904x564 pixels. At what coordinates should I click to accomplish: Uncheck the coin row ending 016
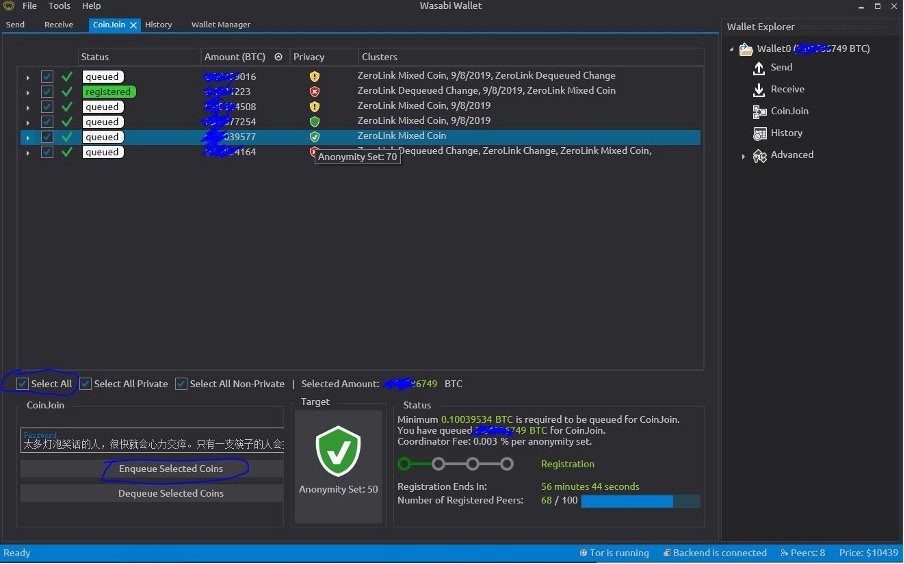(x=47, y=76)
